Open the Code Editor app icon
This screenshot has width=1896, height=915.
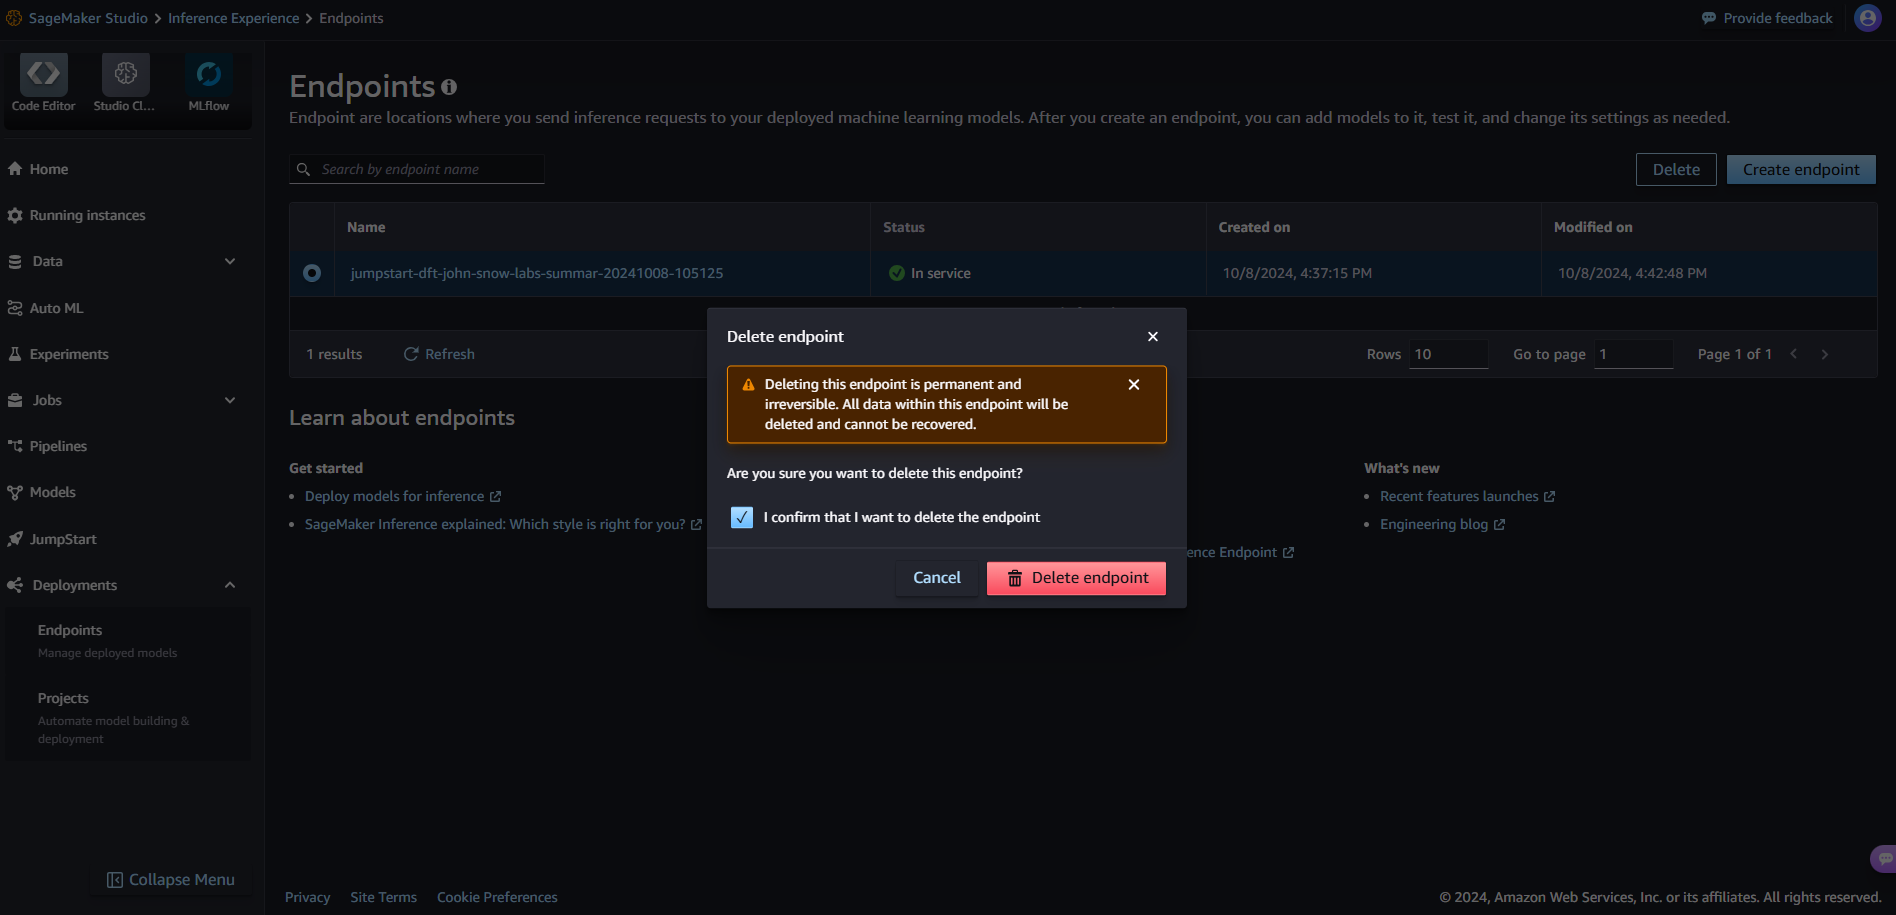(x=43, y=74)
